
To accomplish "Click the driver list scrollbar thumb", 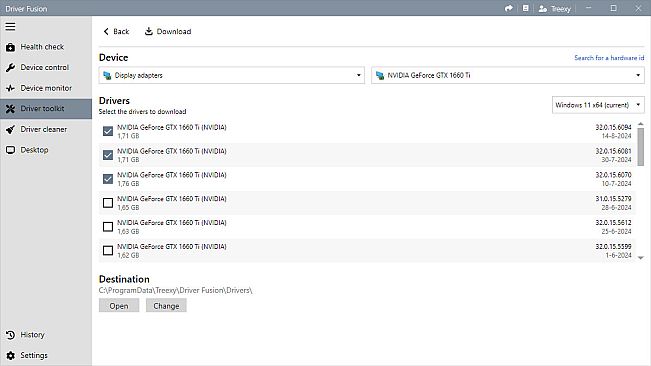I will click(x=641, y=147).
